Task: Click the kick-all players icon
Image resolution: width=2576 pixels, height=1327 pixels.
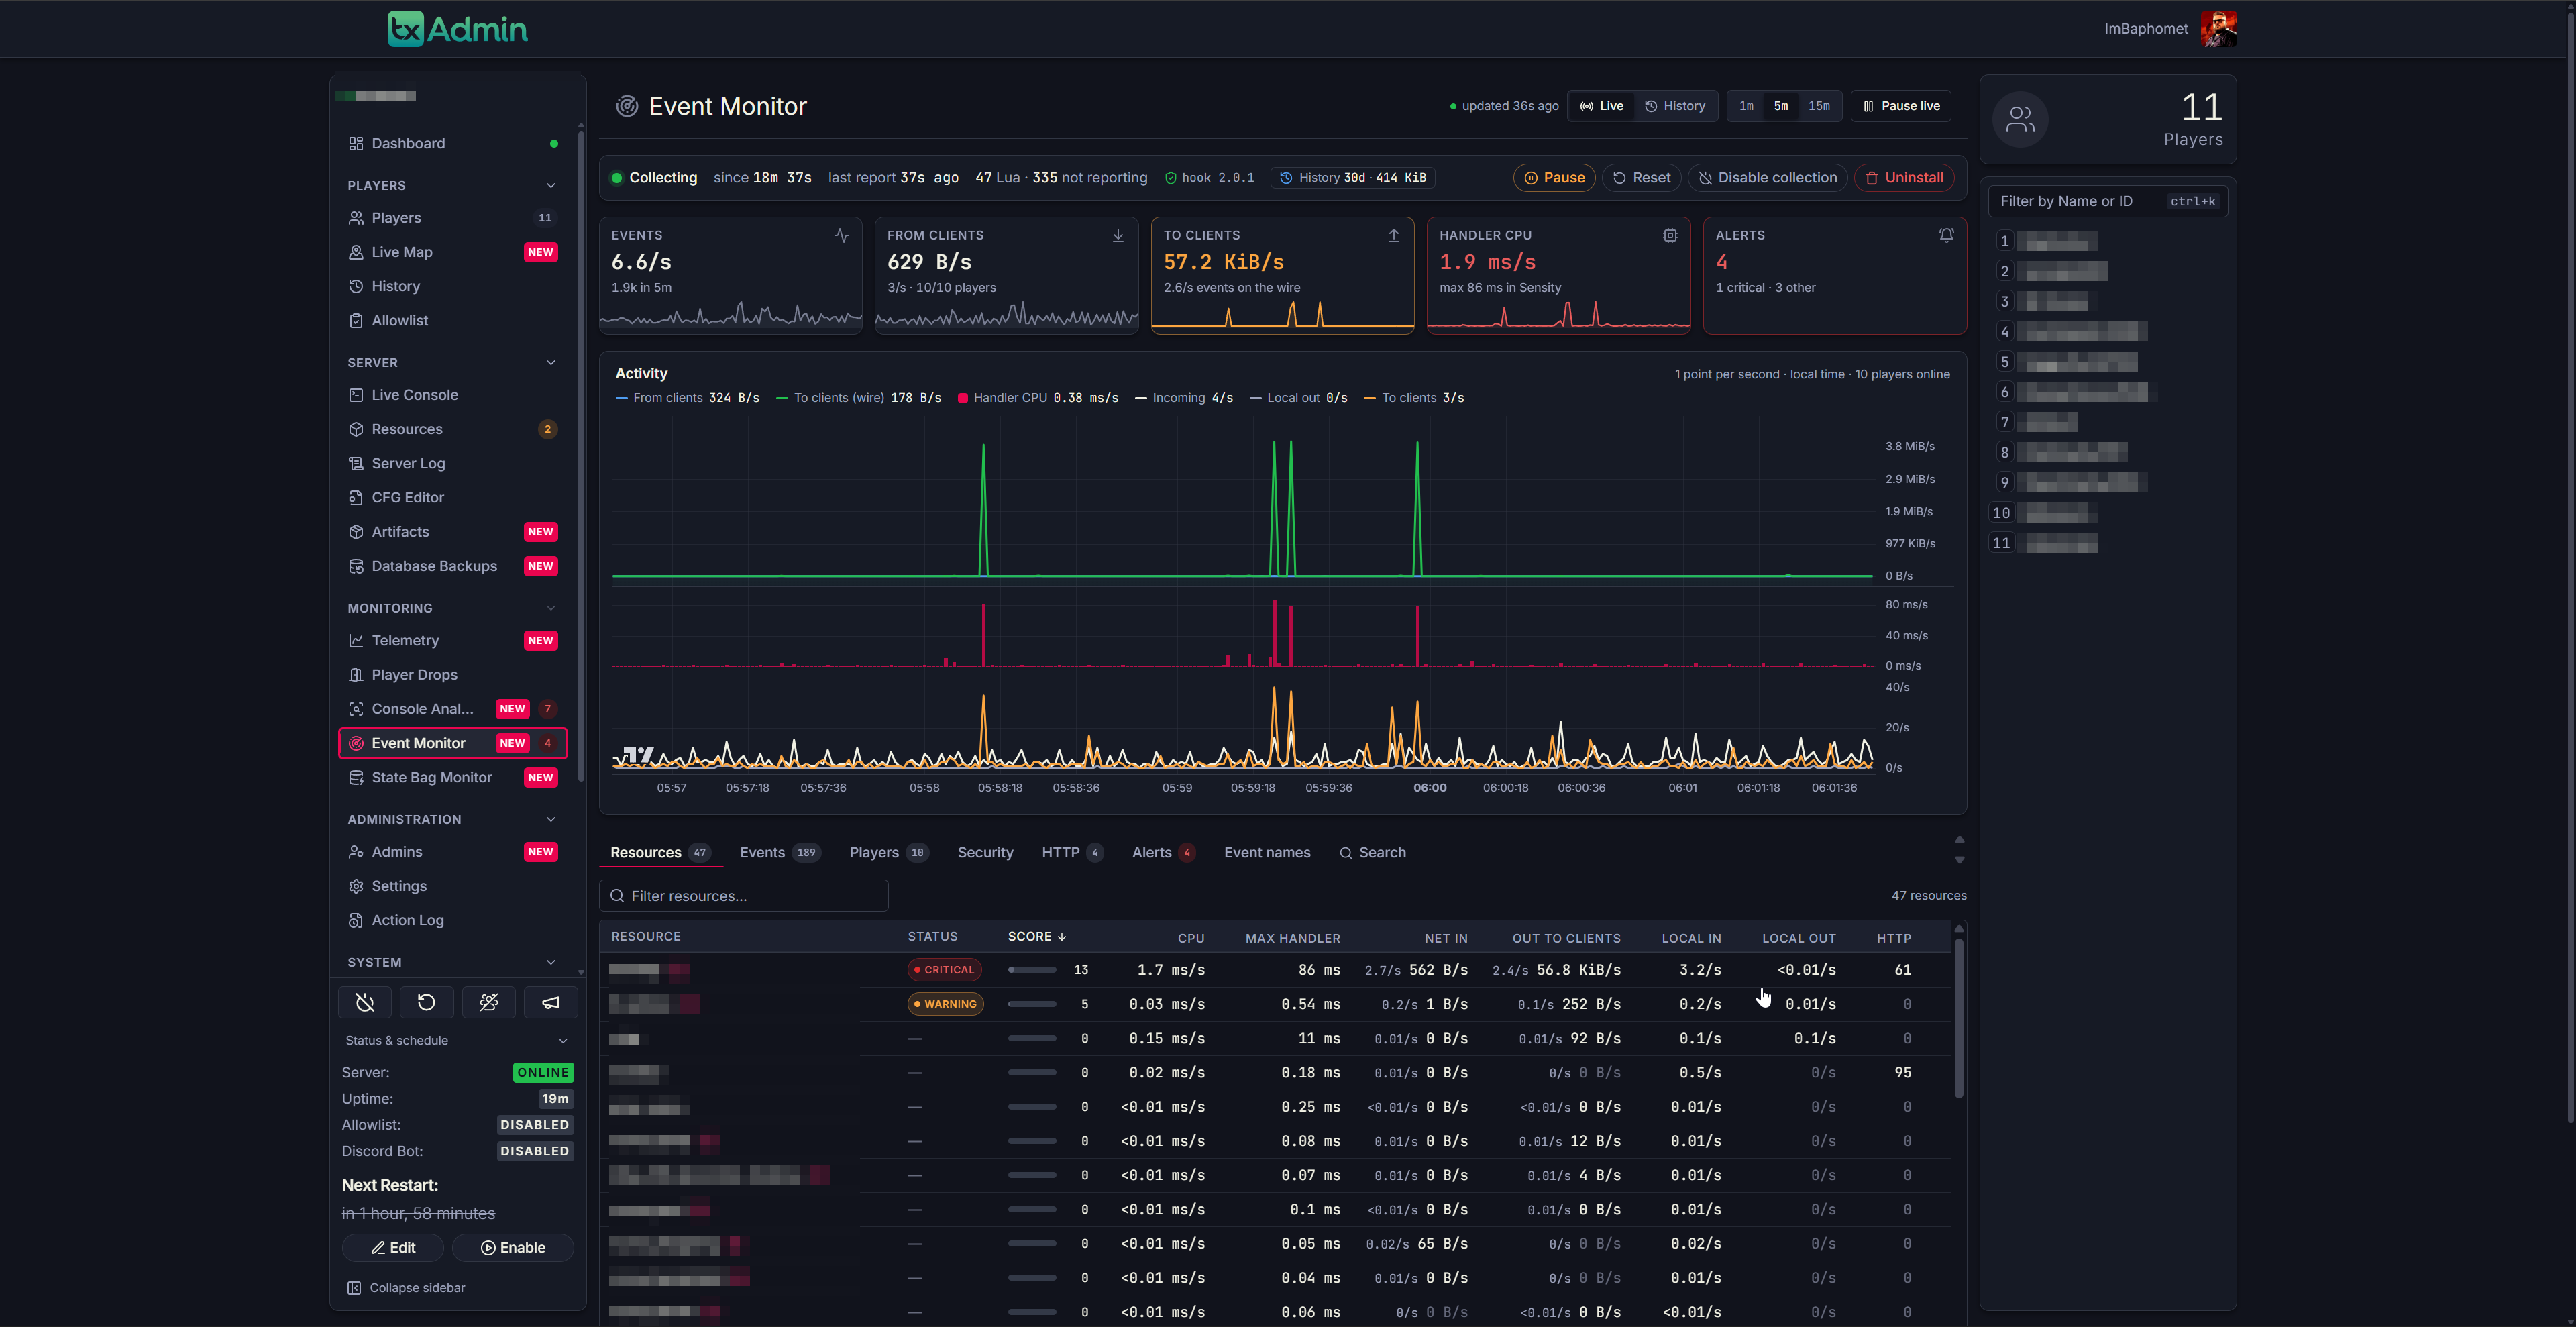Action: click(x=489, y=1002)
